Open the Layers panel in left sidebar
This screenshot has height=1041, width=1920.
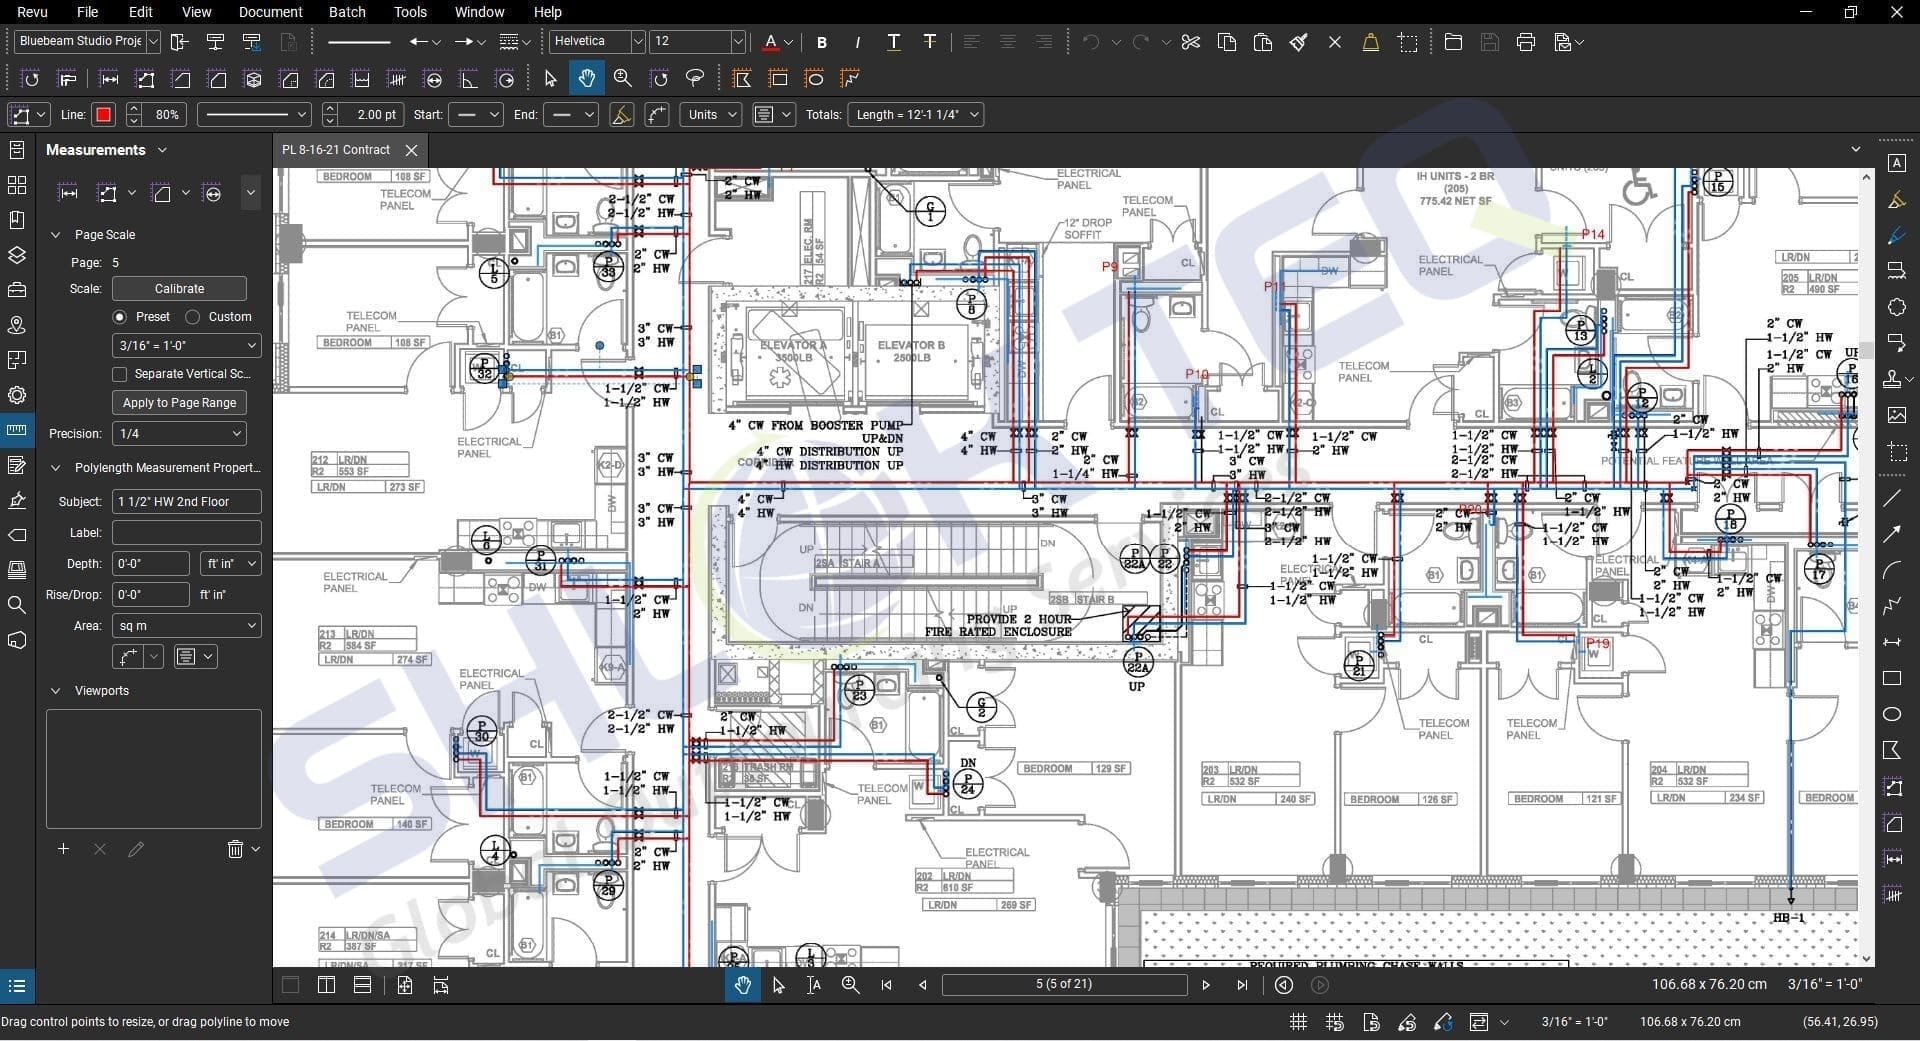click(x=17, y=255)
